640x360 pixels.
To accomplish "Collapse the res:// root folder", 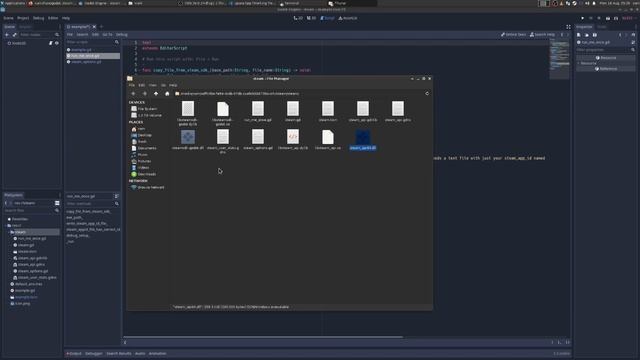I will (x=6, y=225).
